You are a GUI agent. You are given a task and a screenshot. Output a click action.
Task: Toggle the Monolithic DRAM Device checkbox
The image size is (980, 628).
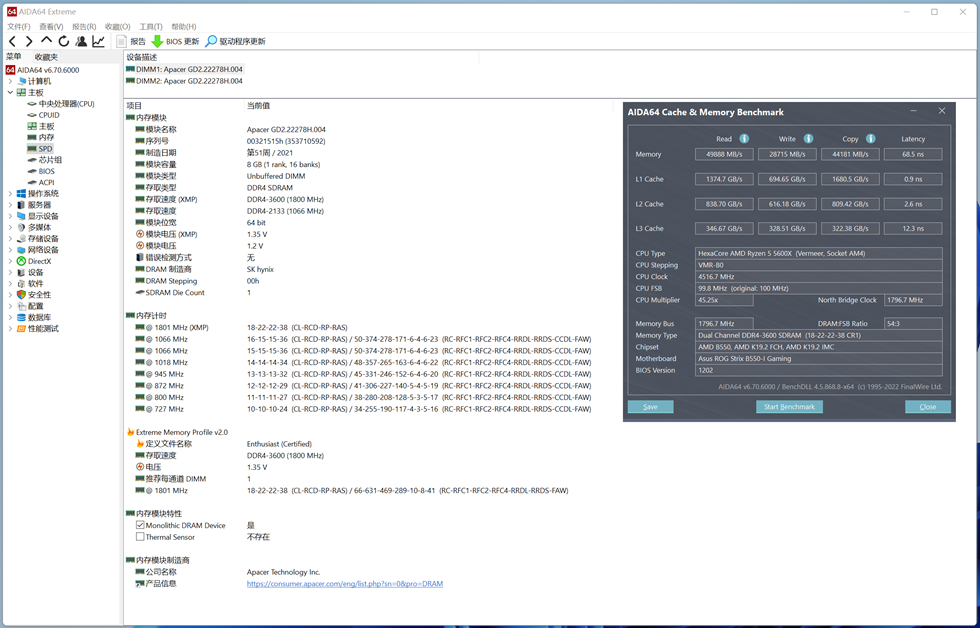coord(140,525)
